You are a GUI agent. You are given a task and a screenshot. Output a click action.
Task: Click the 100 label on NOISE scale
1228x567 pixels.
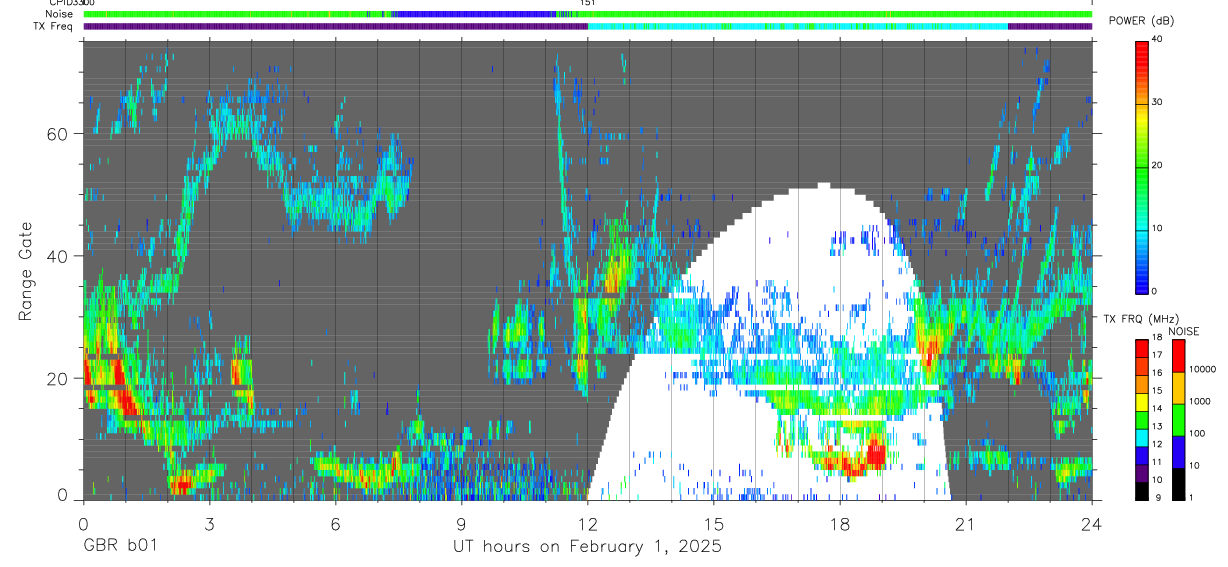coord(1196,433)
